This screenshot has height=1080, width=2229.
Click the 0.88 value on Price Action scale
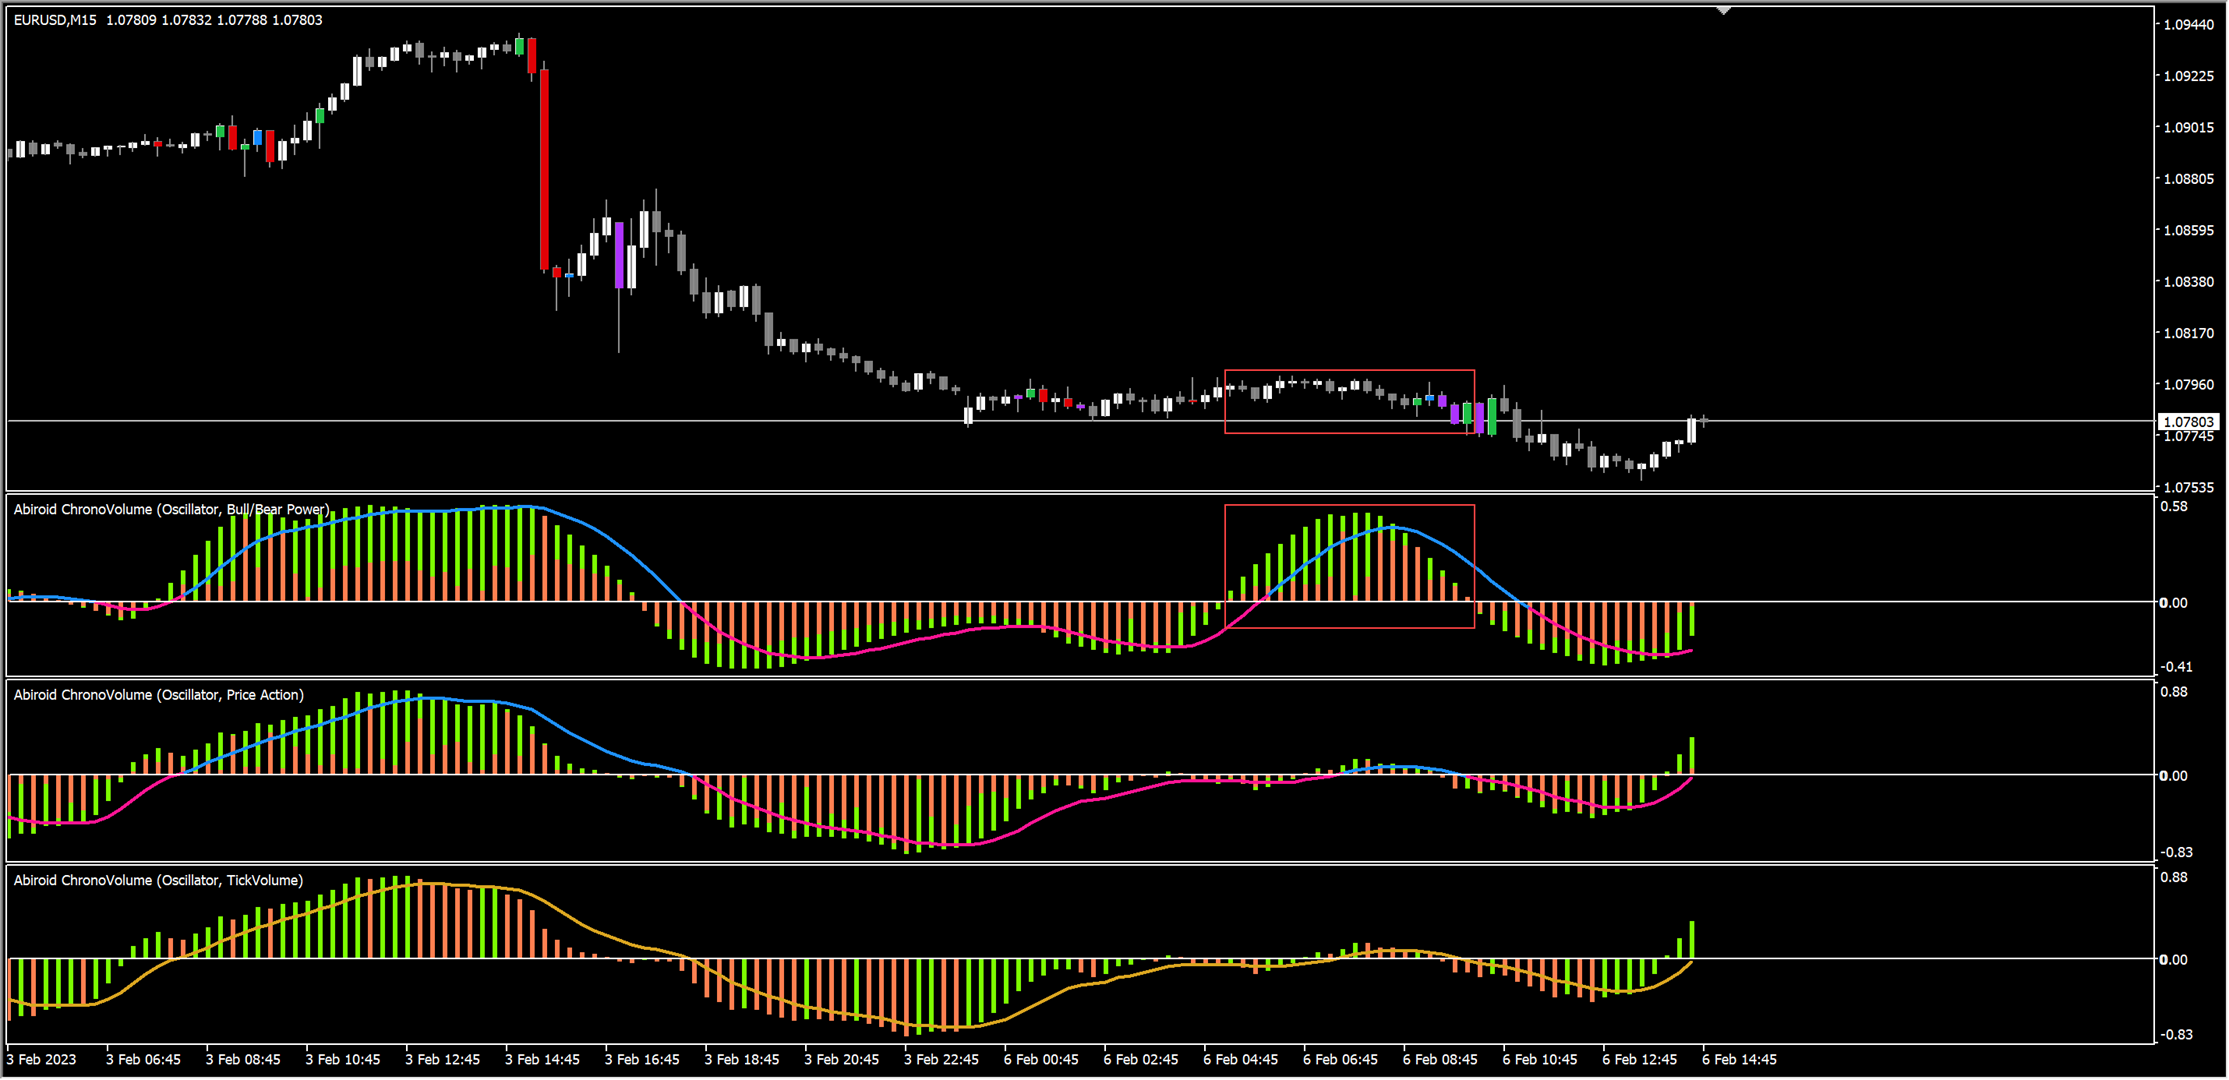[x=2174, y=692]
